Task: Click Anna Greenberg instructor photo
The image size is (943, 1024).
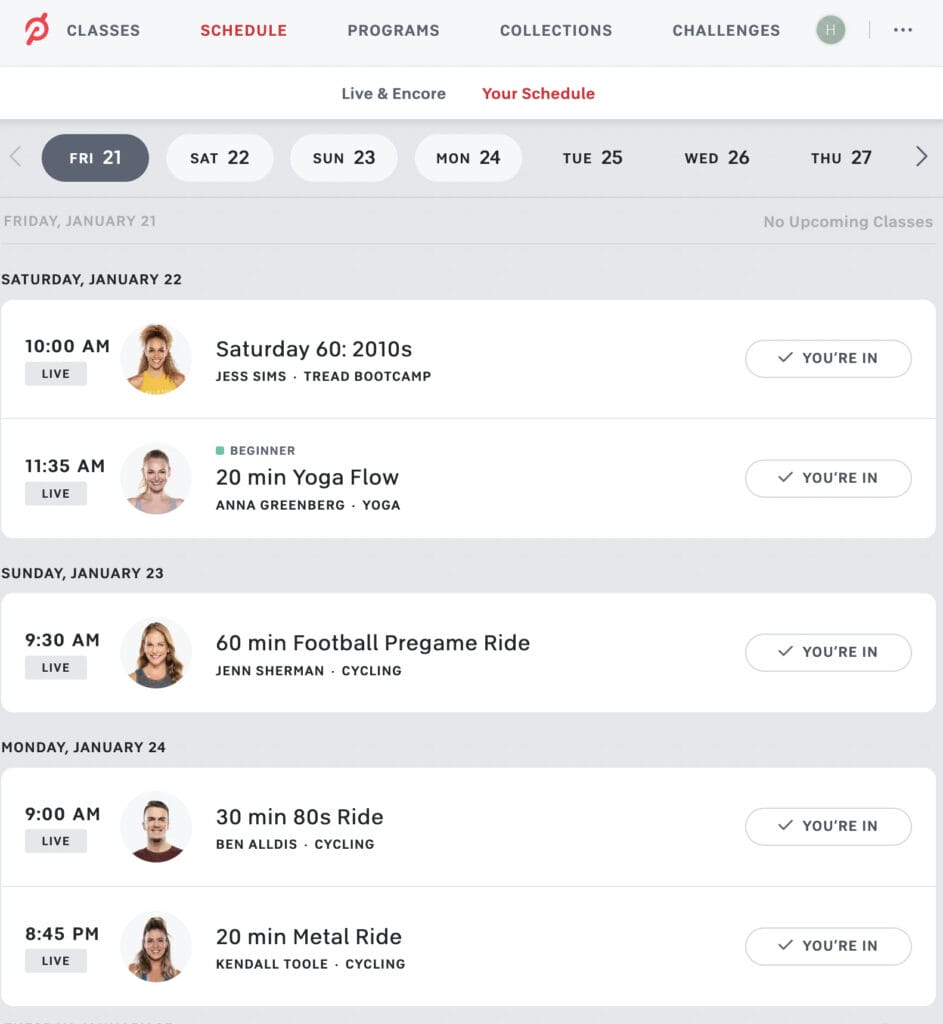Action: 156,479
